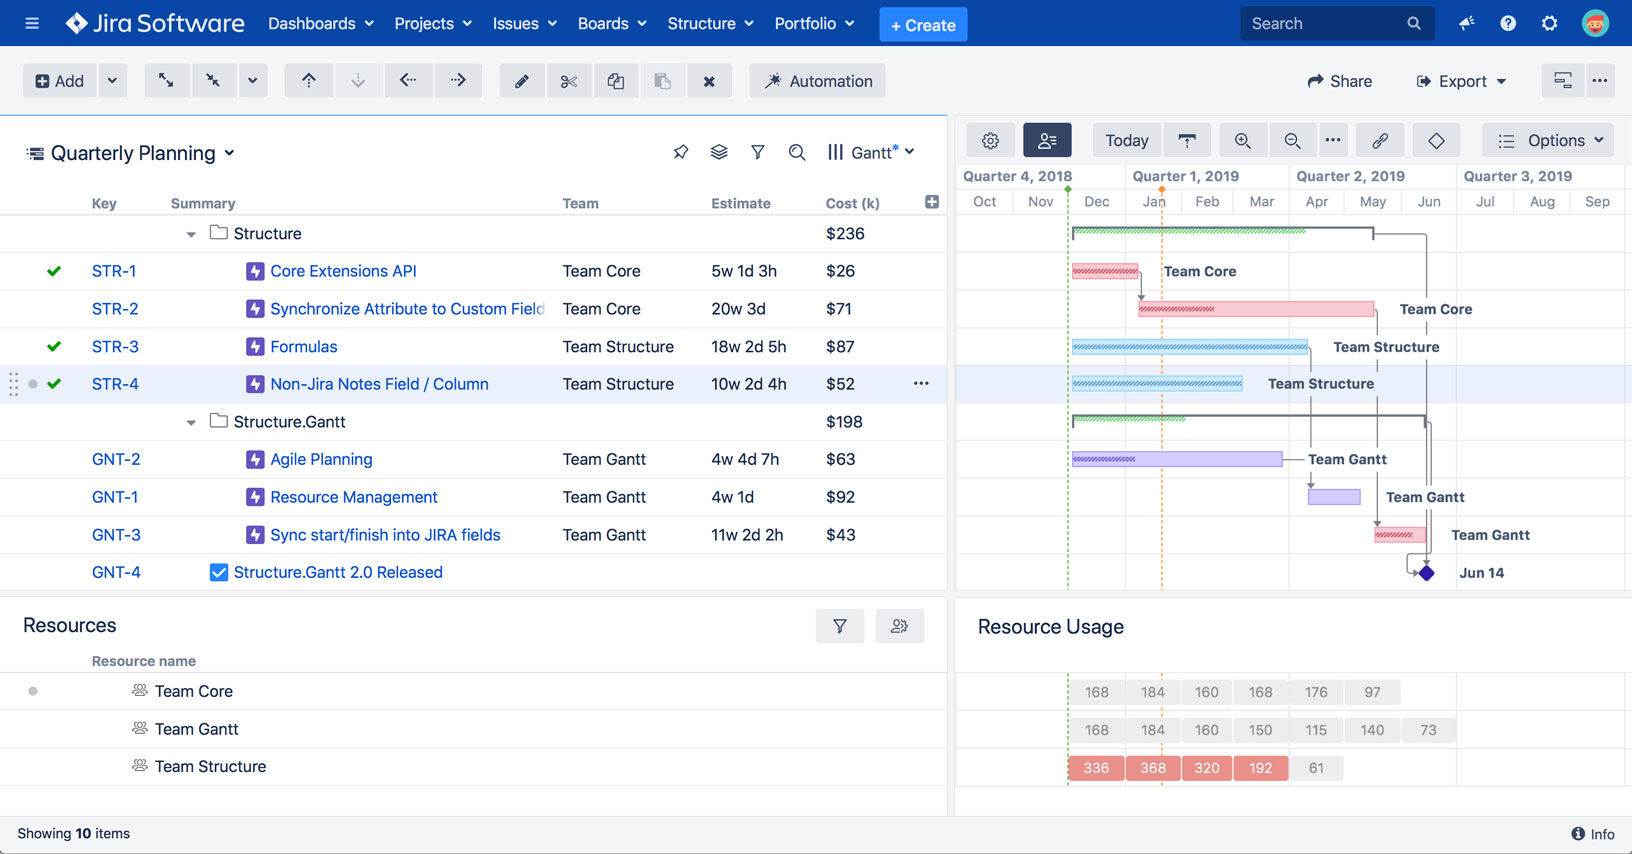
Task: Click the remove X icon in toolbar
Action: click(709, 81)
